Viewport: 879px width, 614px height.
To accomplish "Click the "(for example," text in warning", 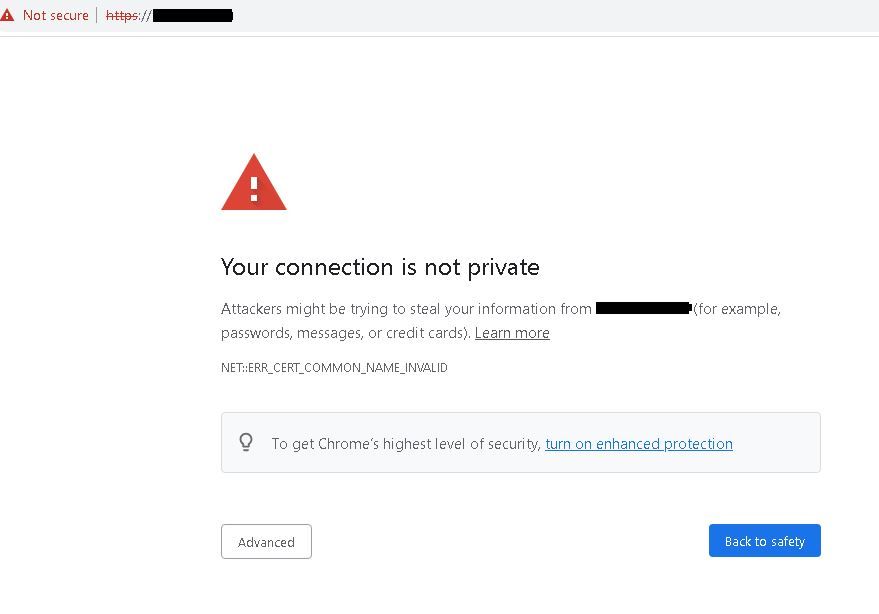I will point(738,309).
